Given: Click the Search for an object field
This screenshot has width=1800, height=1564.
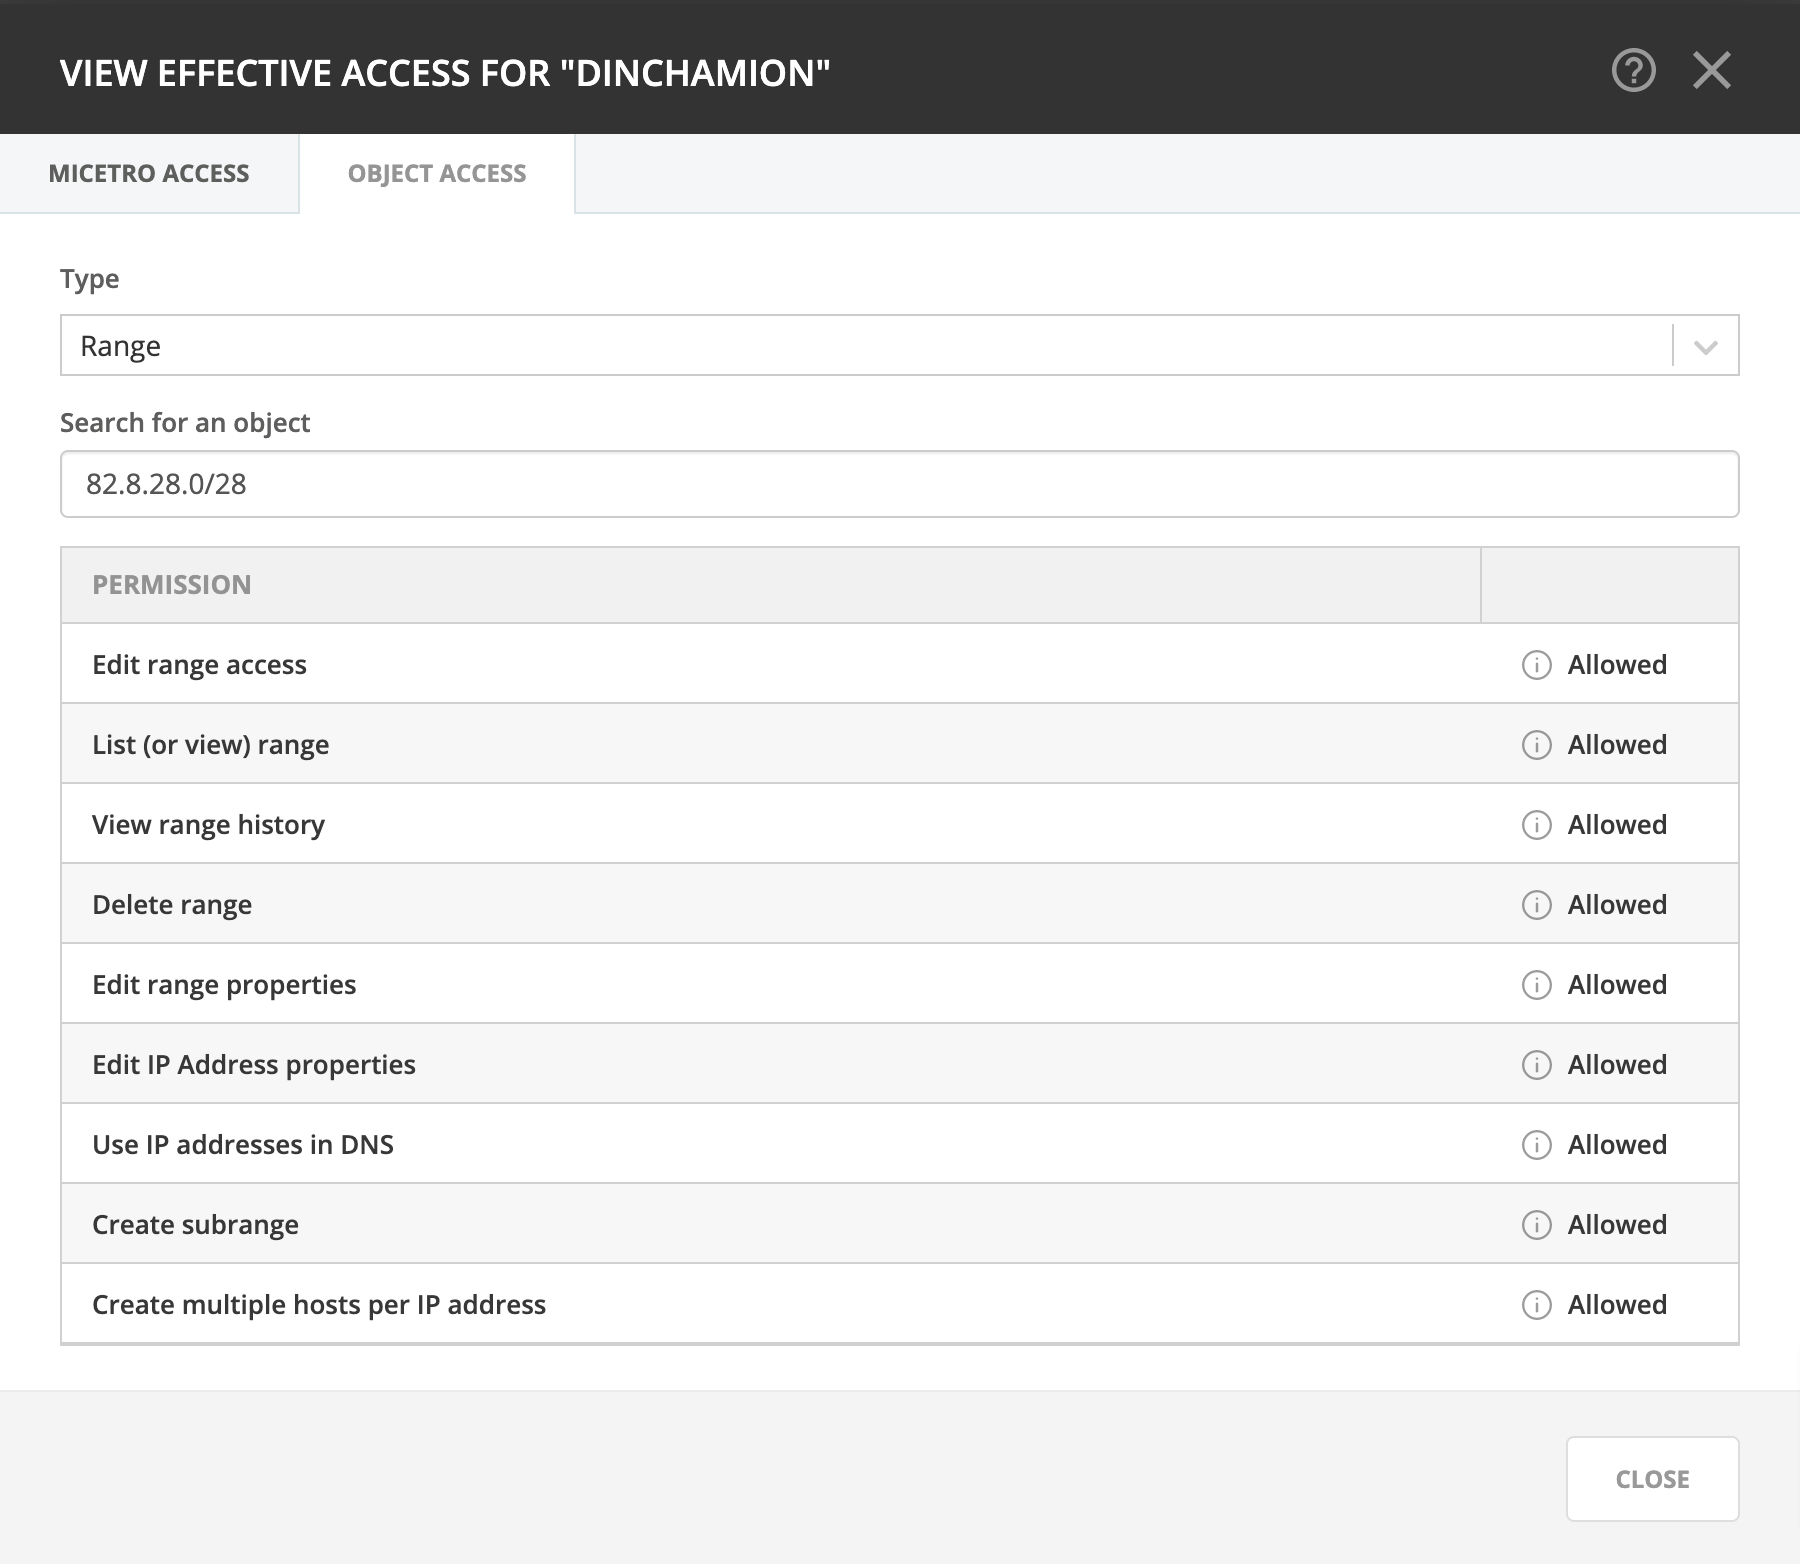Looking at the screenshot, I should coord(899,484).
